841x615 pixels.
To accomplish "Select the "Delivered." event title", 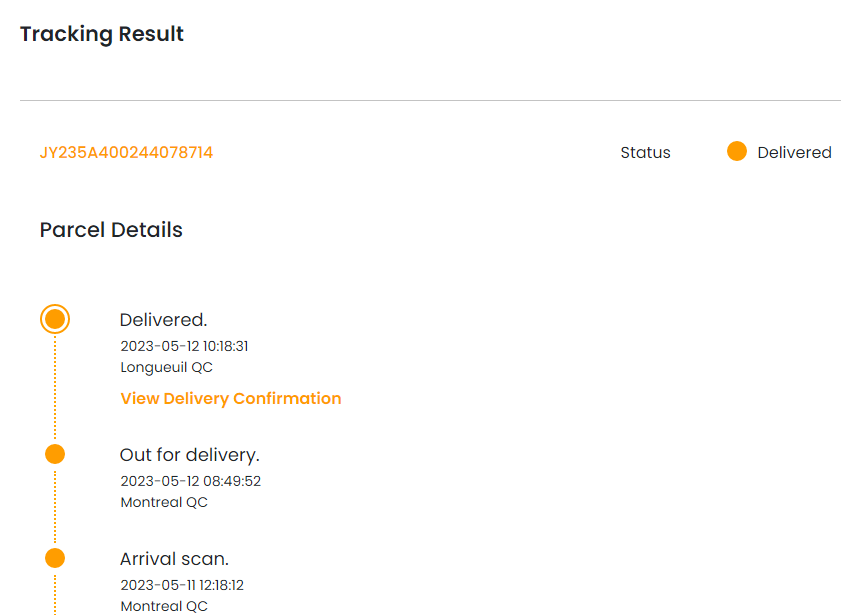I will pyautogui.click(x=163, y=320).
